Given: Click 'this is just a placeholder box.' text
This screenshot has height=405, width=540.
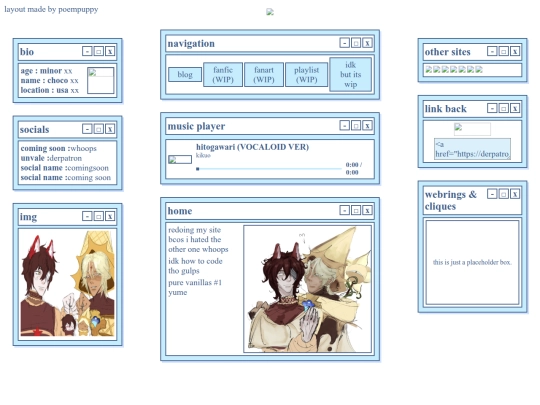Looking at the screenshot, I should [x=472, y=262].
